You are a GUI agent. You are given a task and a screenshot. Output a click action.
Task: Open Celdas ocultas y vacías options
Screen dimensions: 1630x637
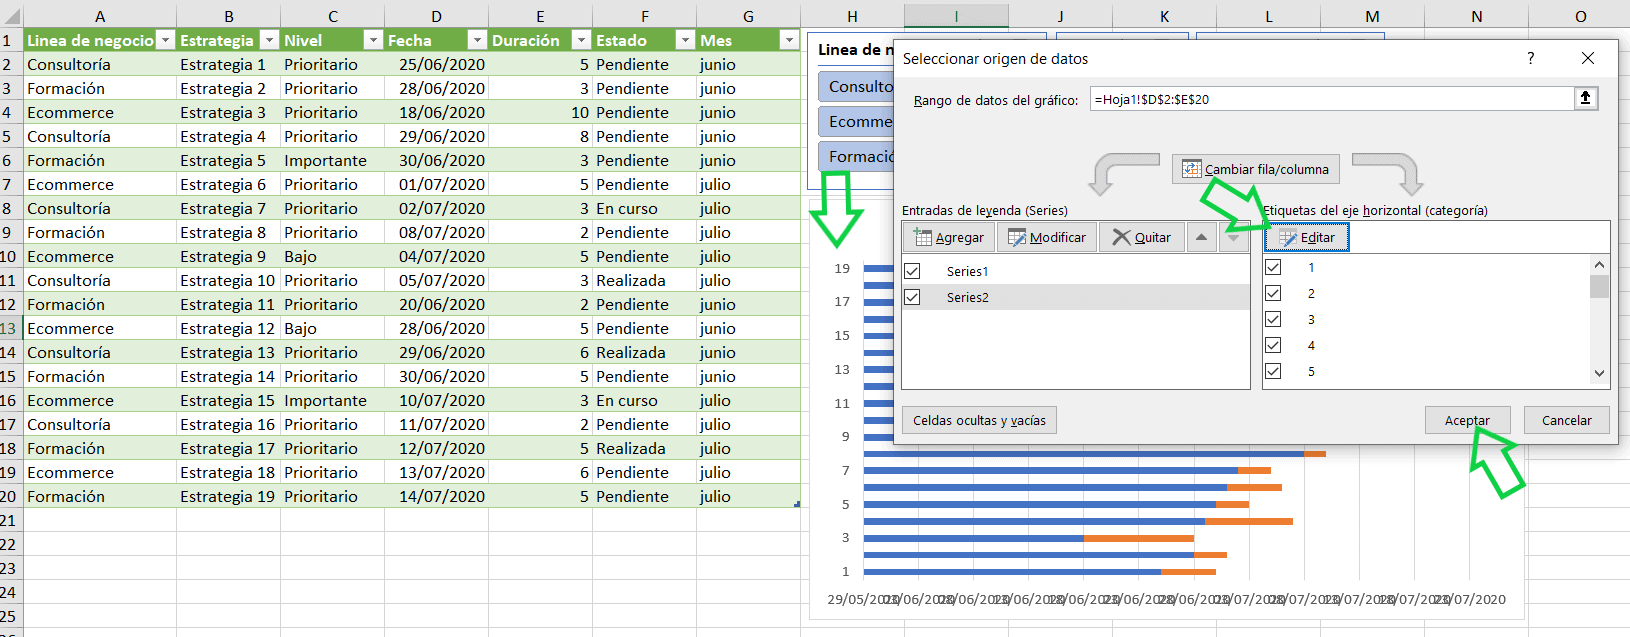[979, 420]
